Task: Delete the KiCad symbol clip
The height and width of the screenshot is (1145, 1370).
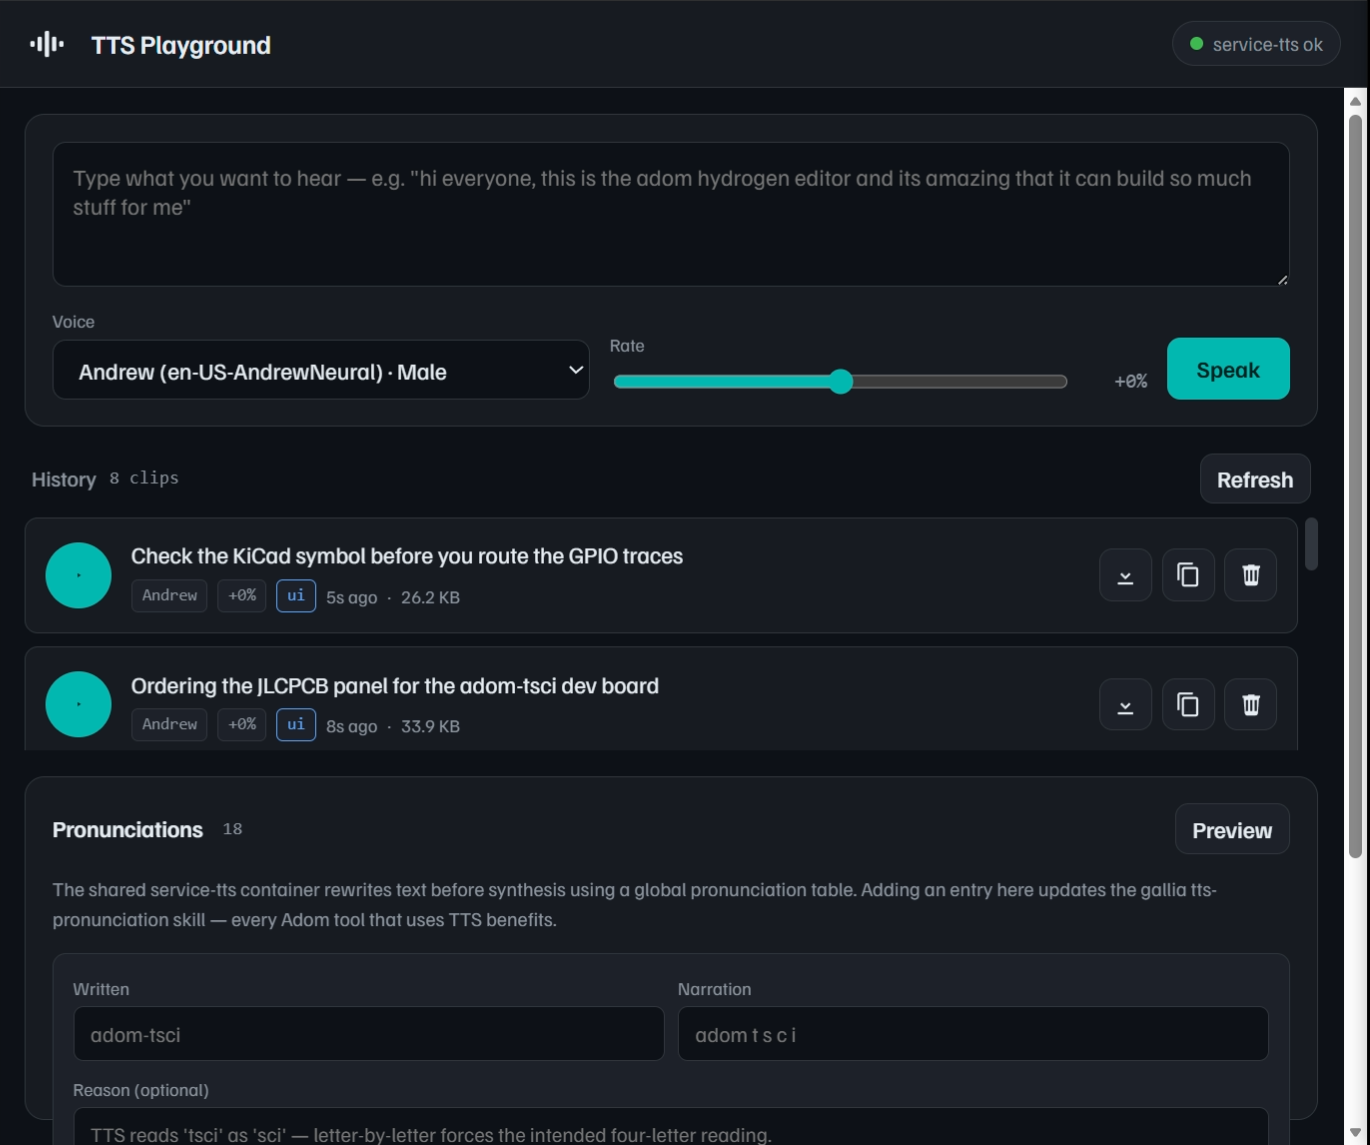Action: coord(1251,575)
